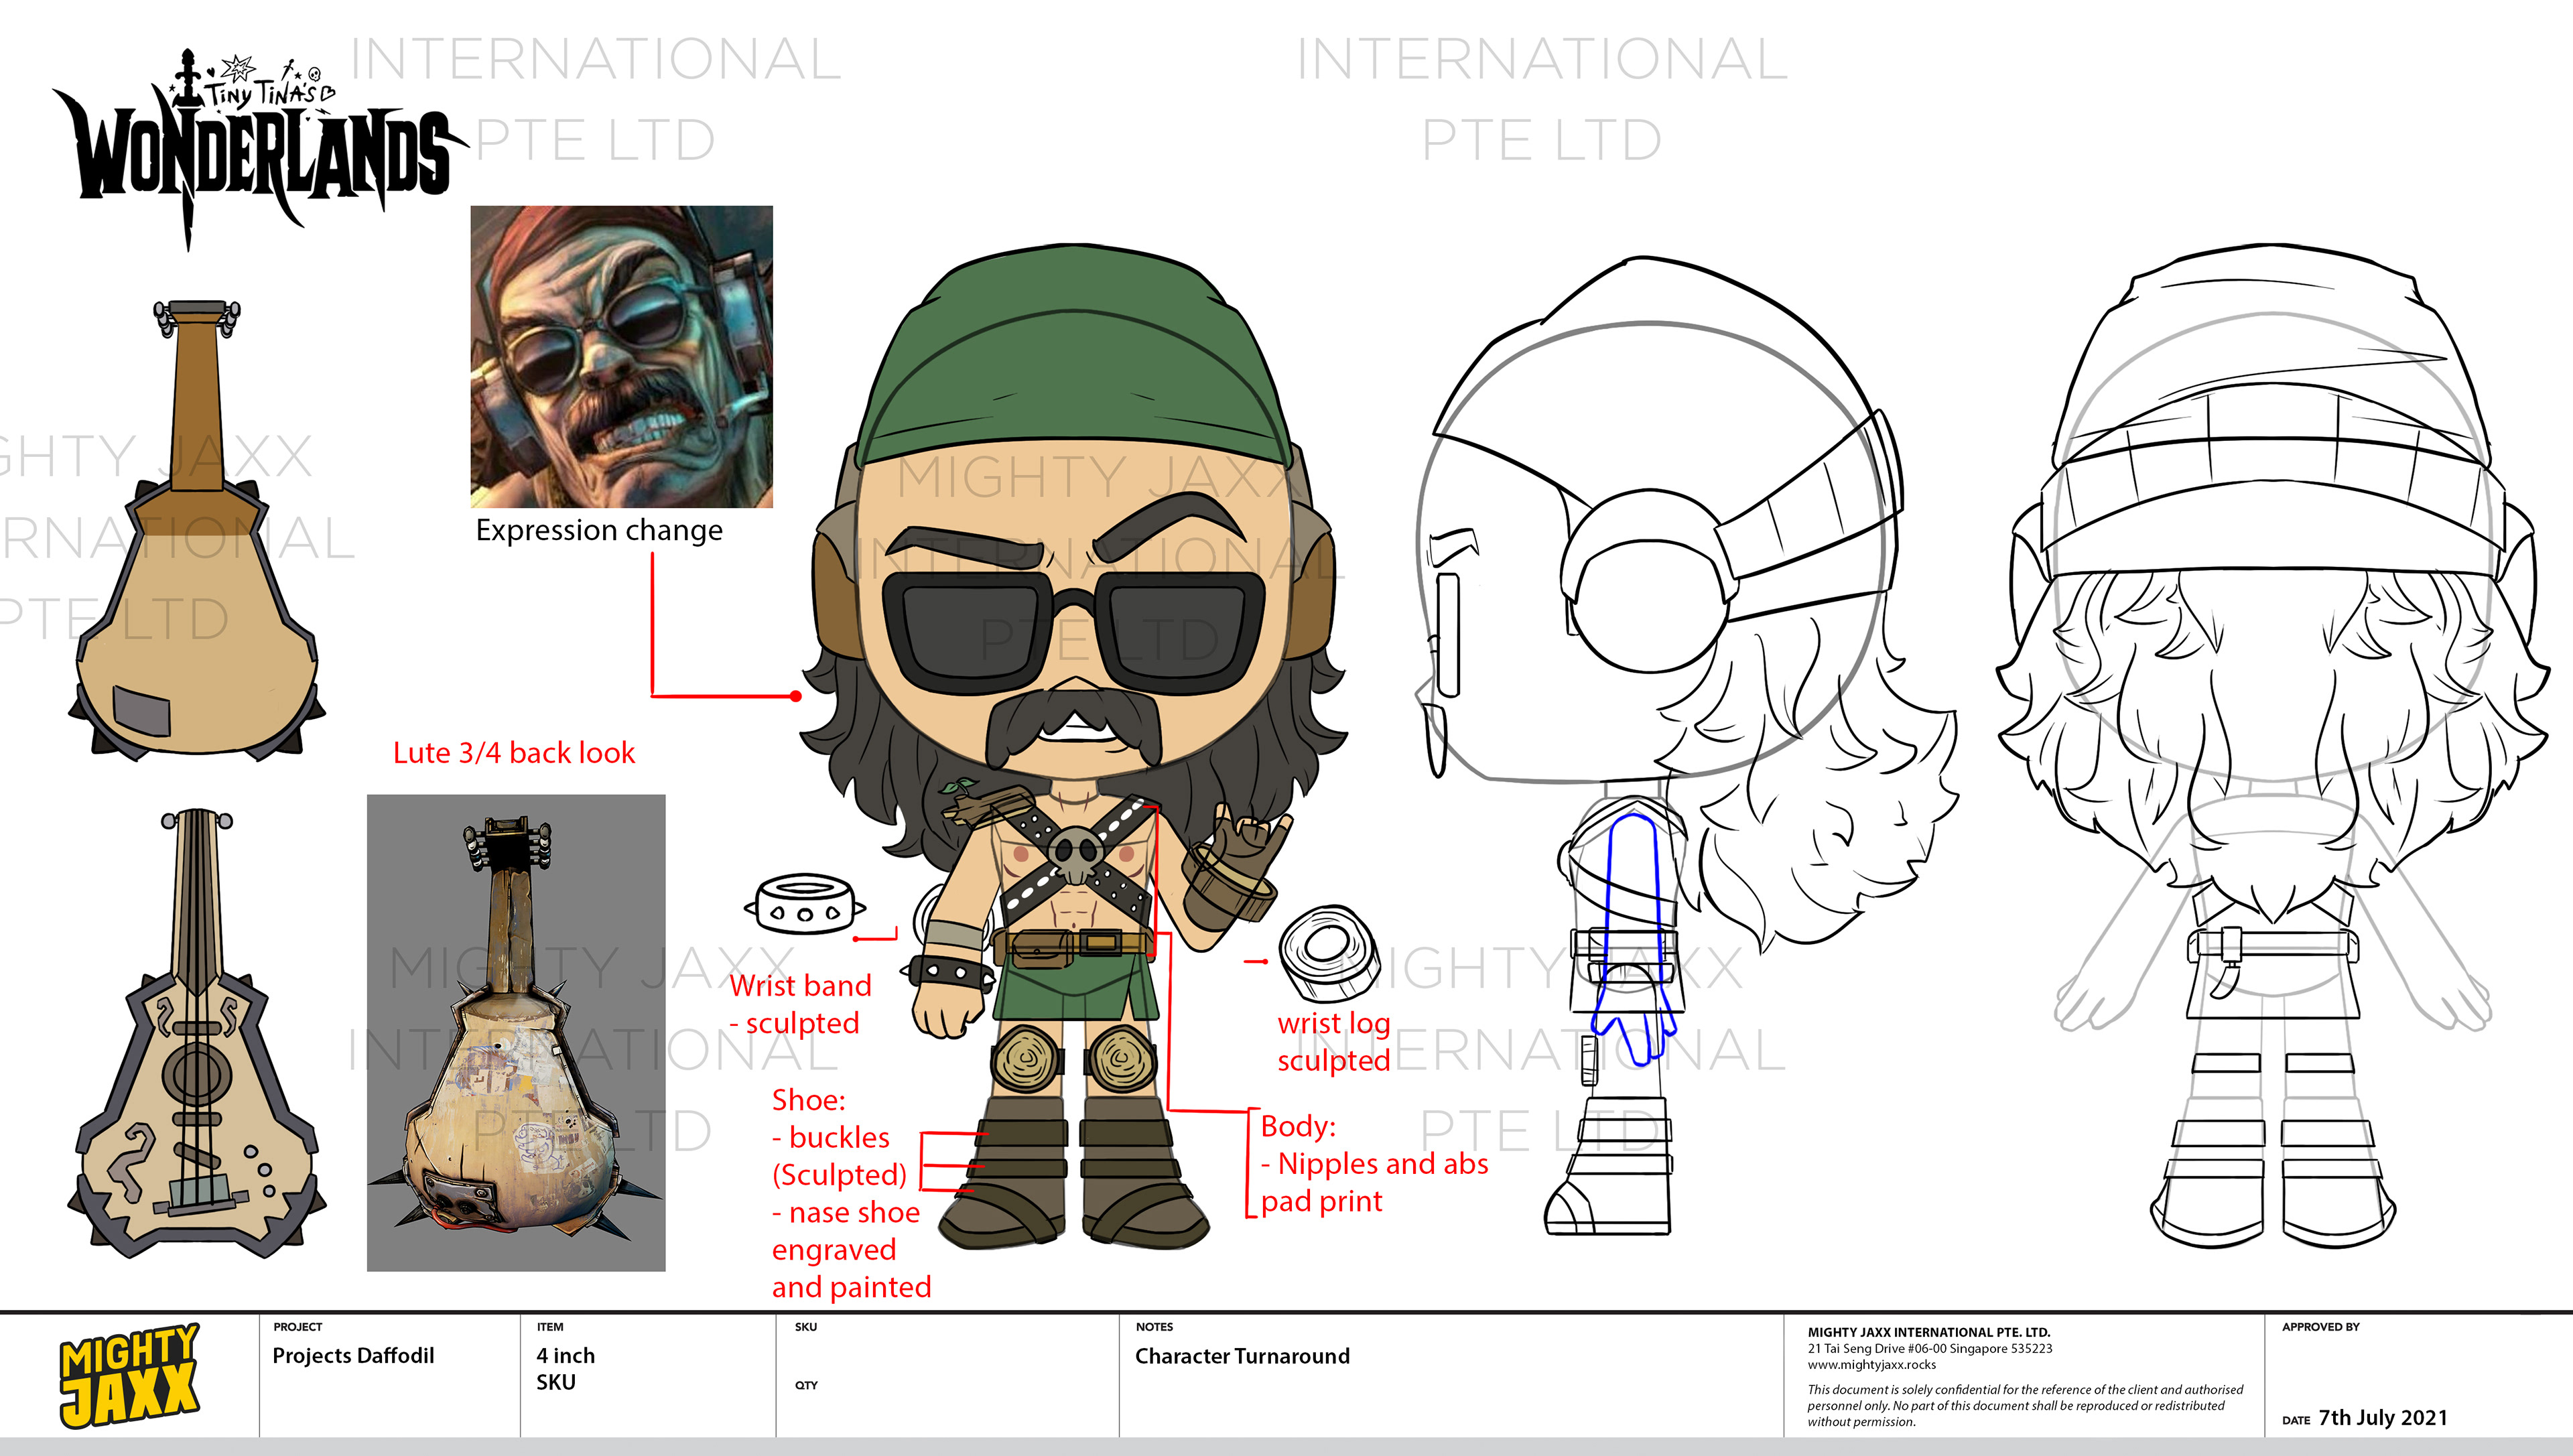The width and height of the screenshot is (2573, 1456).
Task: Click the Mighty Jaxx logo
Action: point(129,1375)
